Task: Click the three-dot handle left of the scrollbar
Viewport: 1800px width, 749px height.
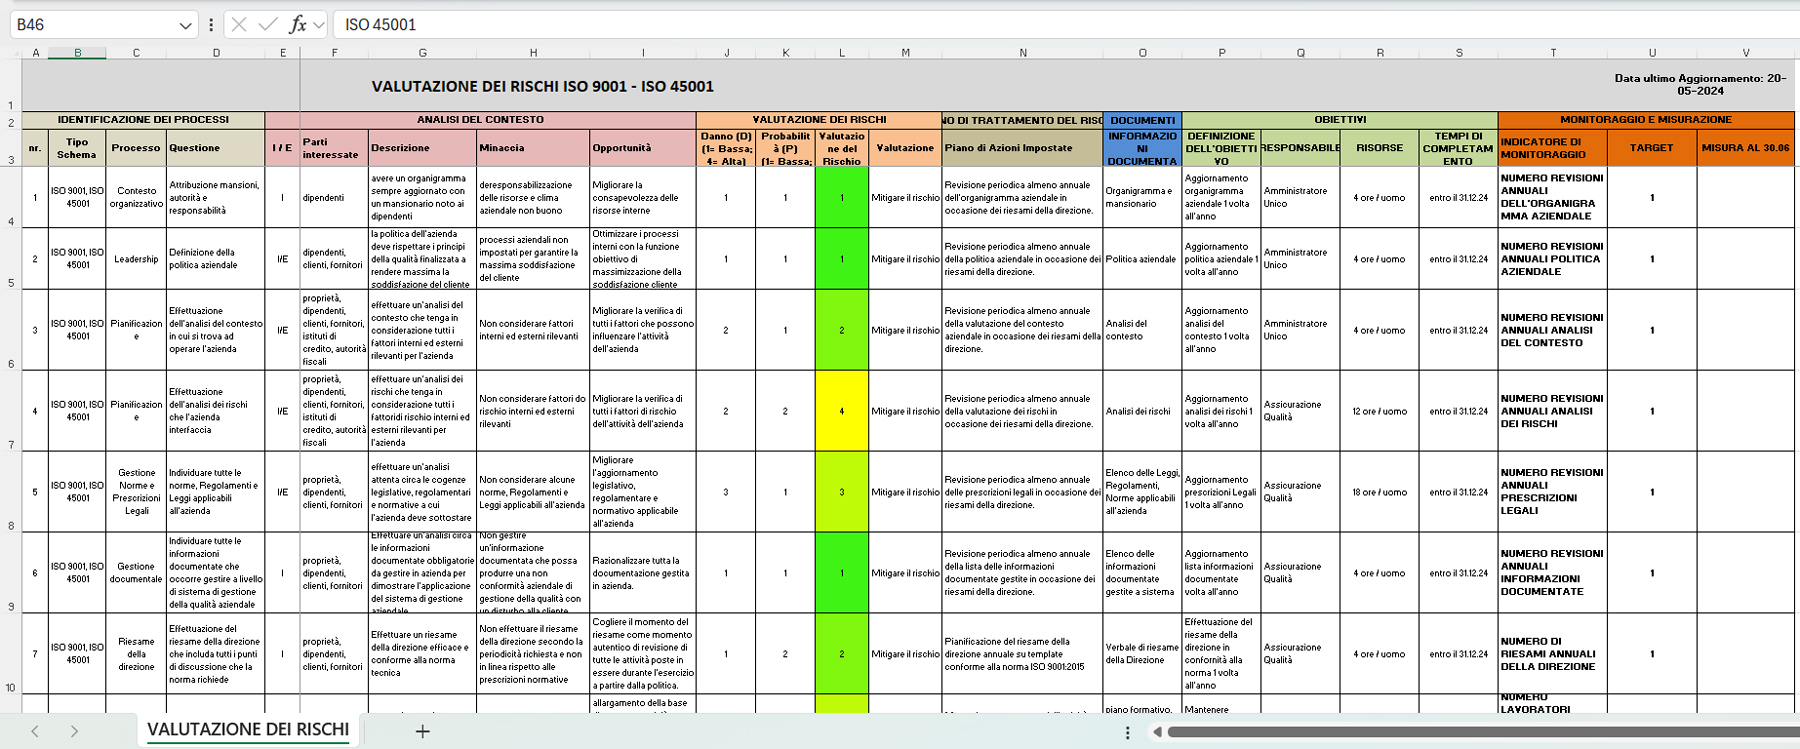Action: click(x=1128, y=732)
